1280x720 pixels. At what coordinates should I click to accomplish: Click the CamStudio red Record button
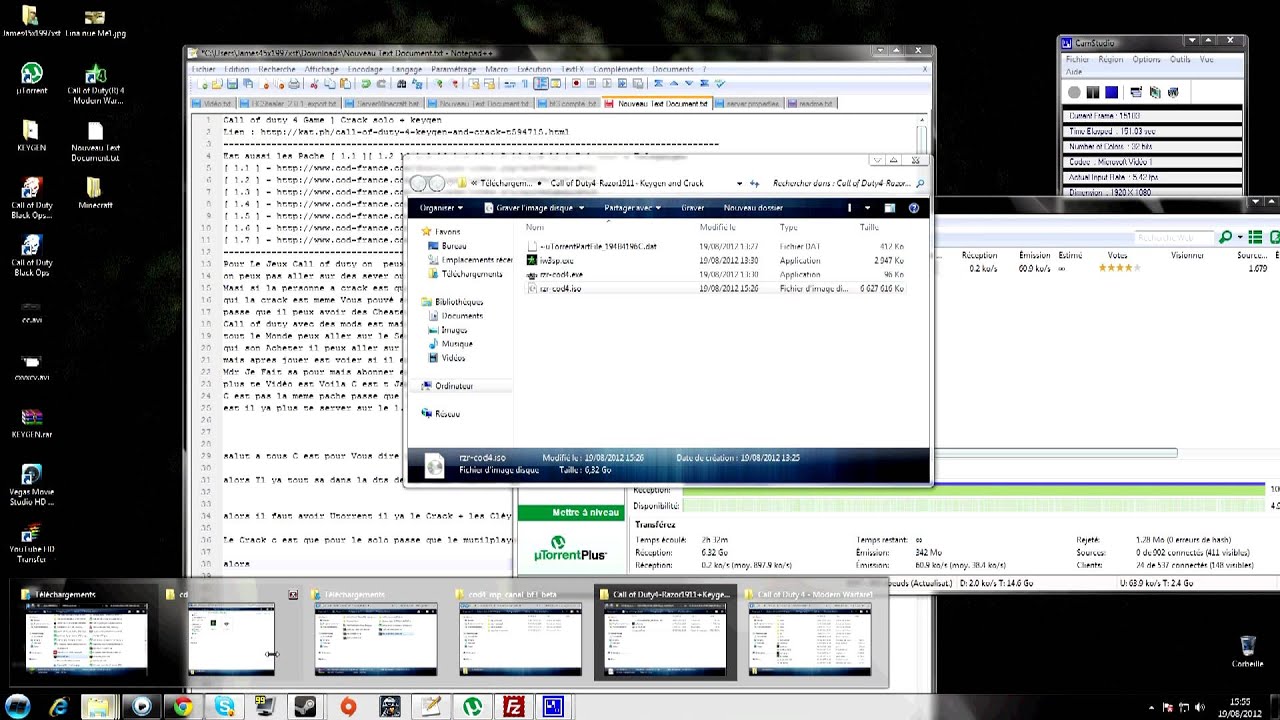1074,92
